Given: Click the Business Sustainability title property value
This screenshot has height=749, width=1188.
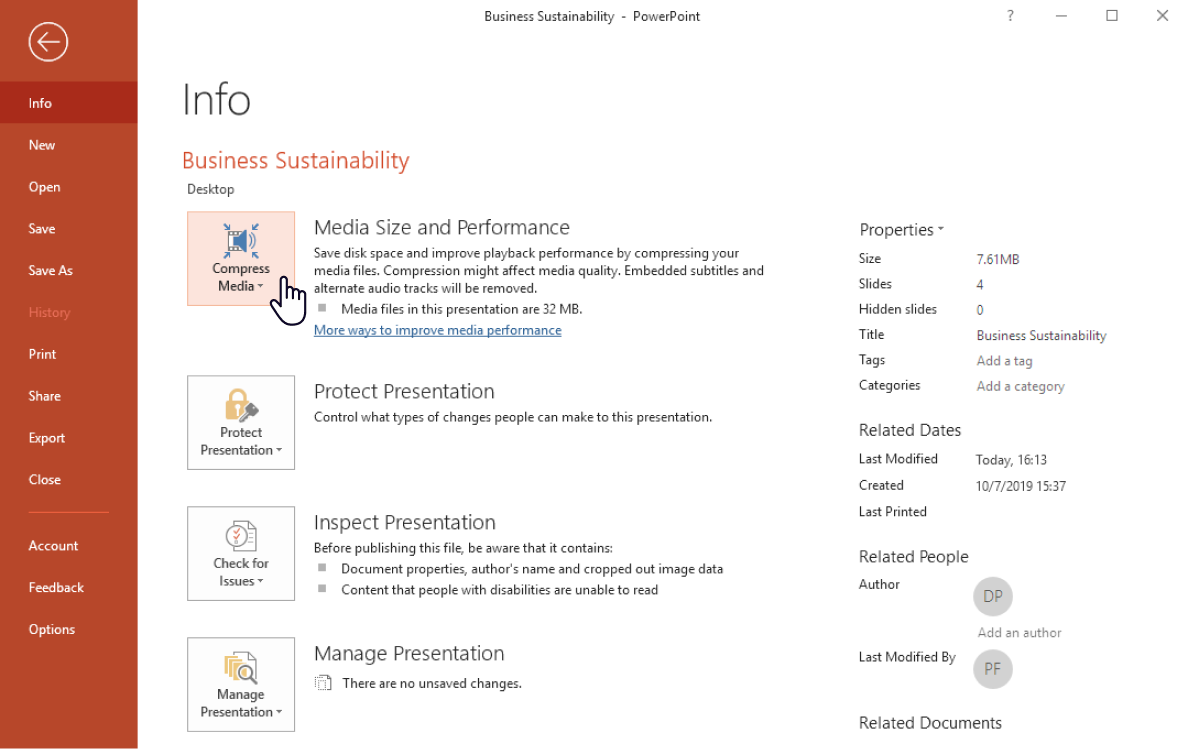Looking at the screenshot, I should click(x=1041, y=335).
